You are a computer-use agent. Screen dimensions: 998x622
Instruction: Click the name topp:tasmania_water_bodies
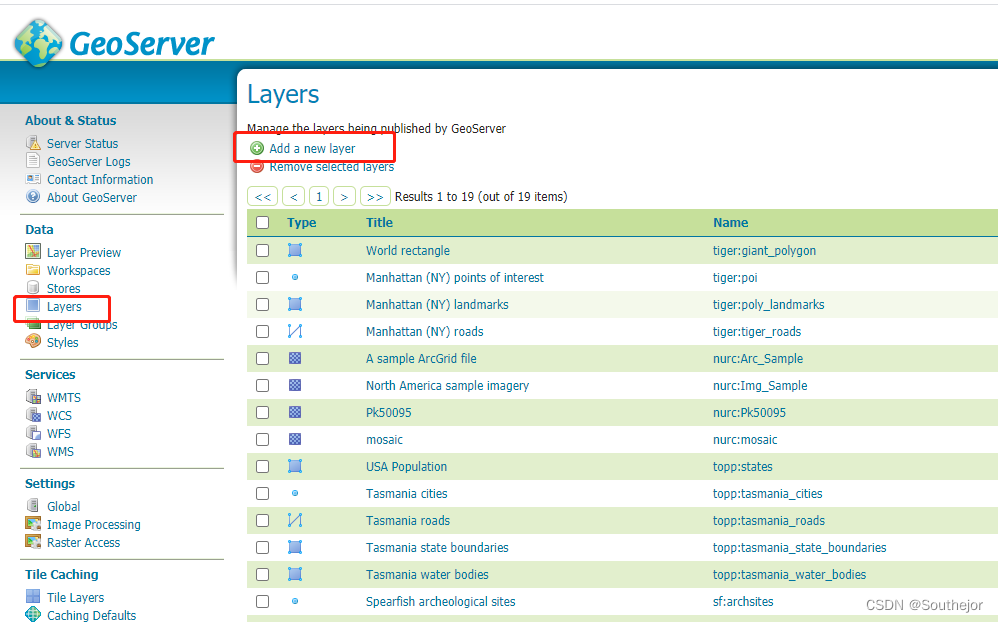(789, 574)
